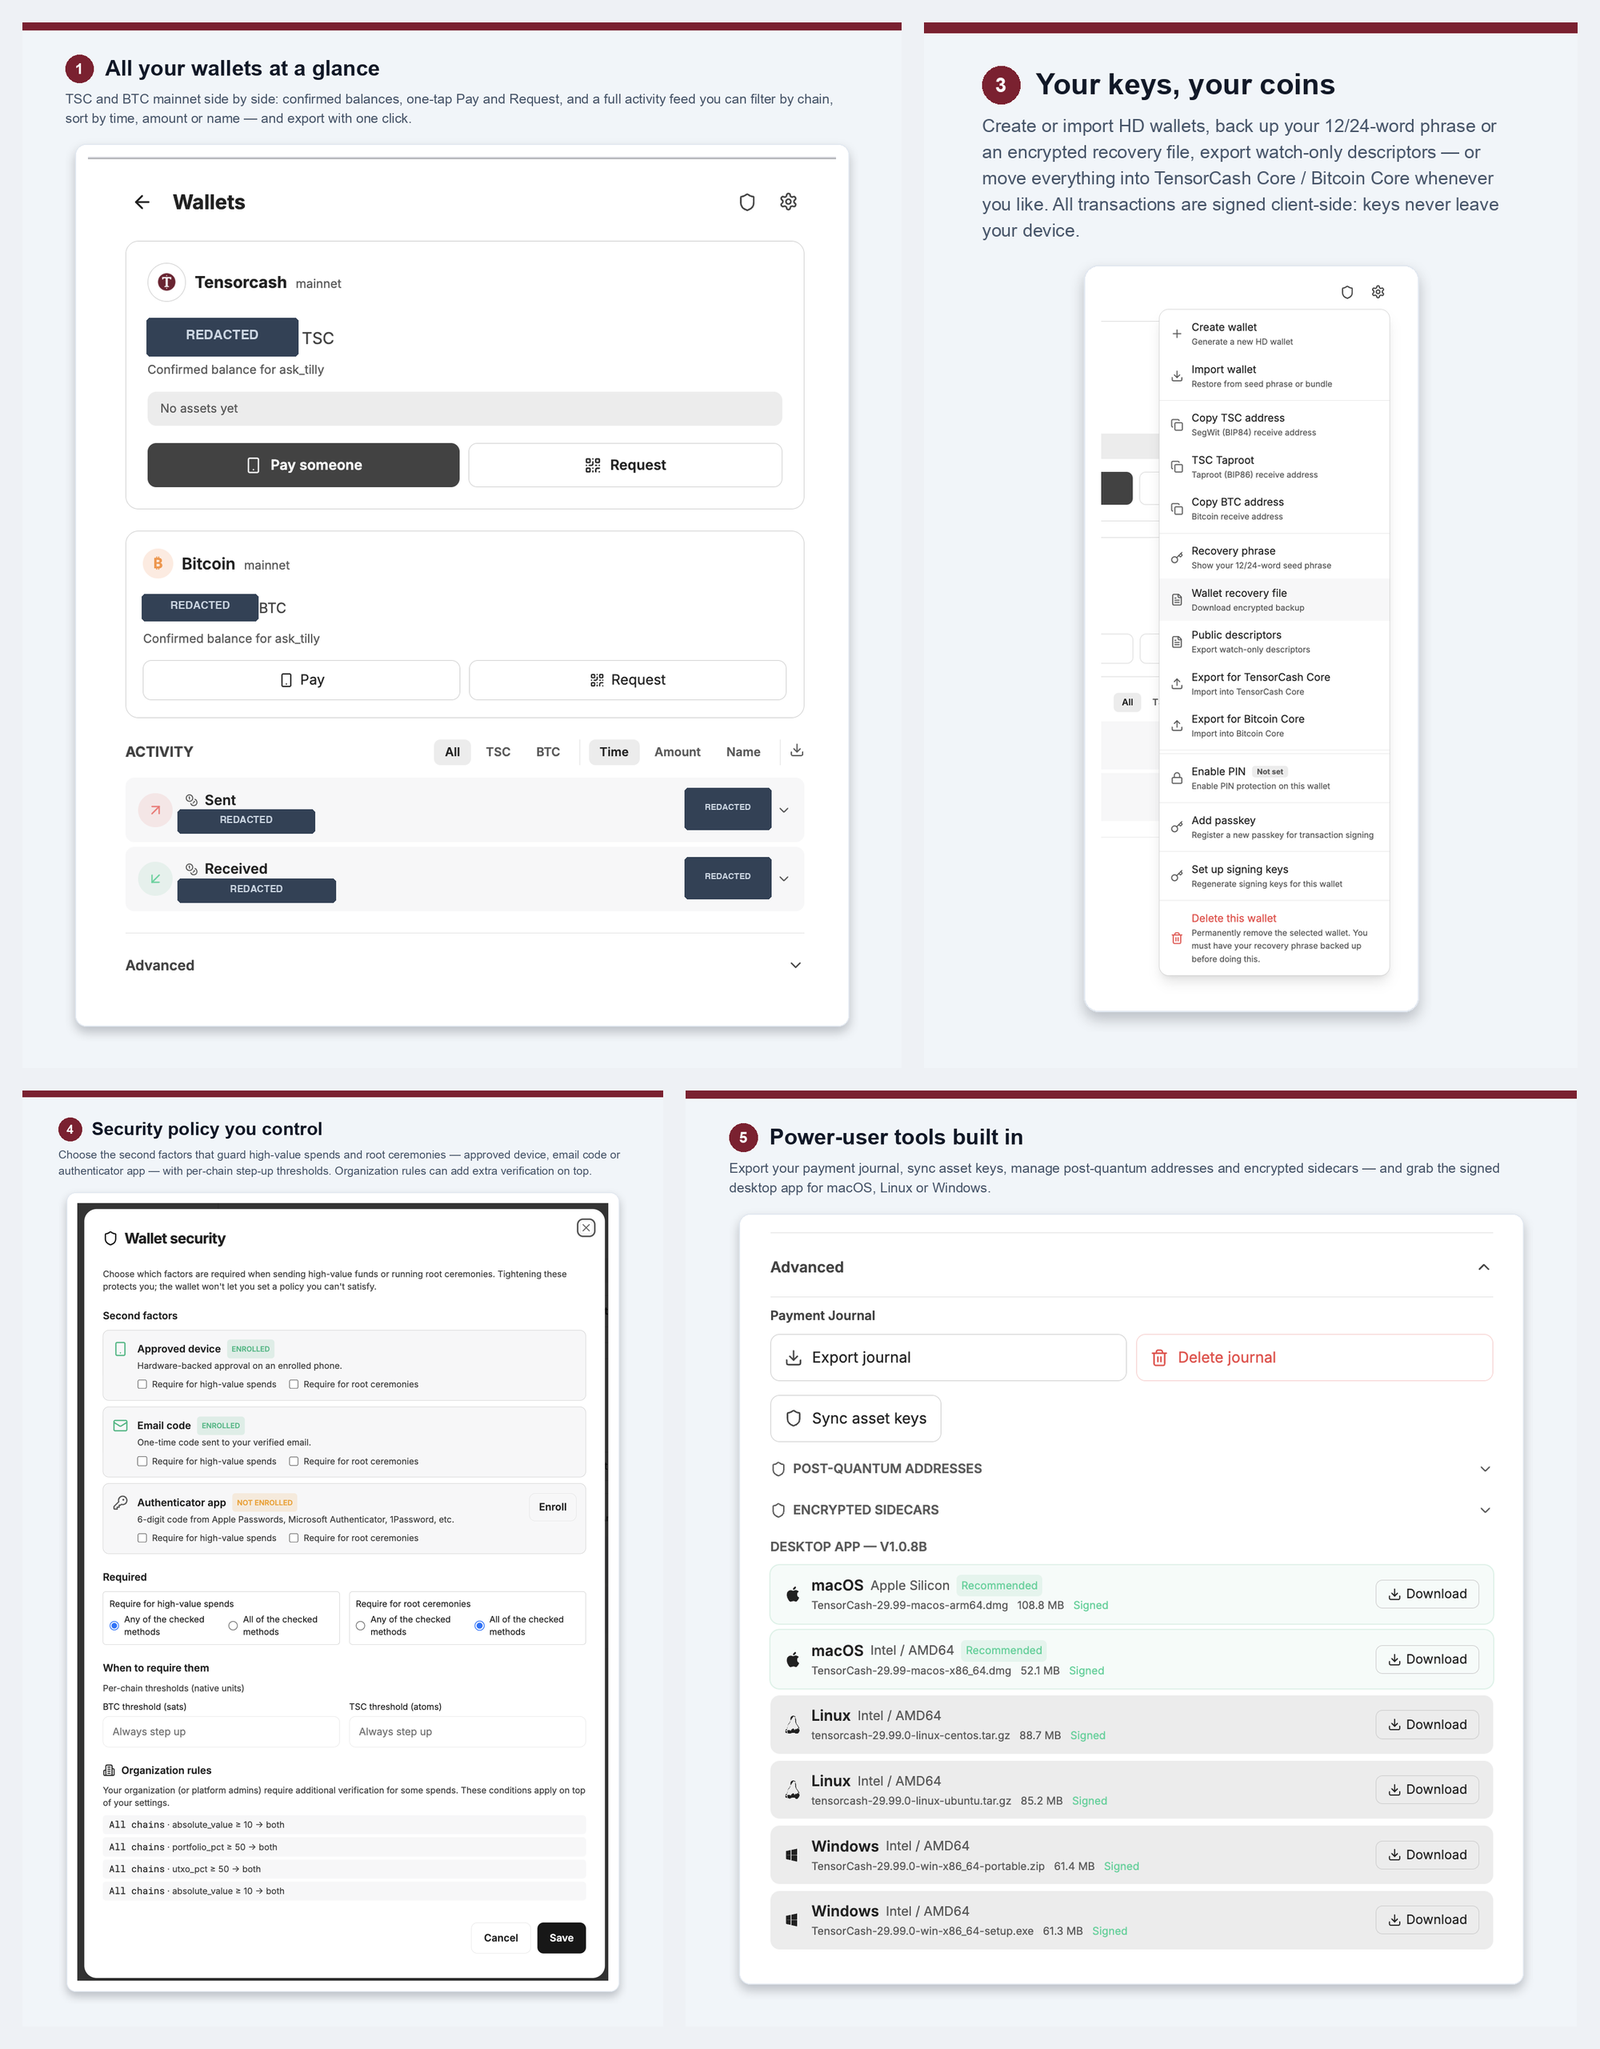1600x2049 pixels.
Task: Download the Windows setup.exe installer
Action: [1427, 1920]
